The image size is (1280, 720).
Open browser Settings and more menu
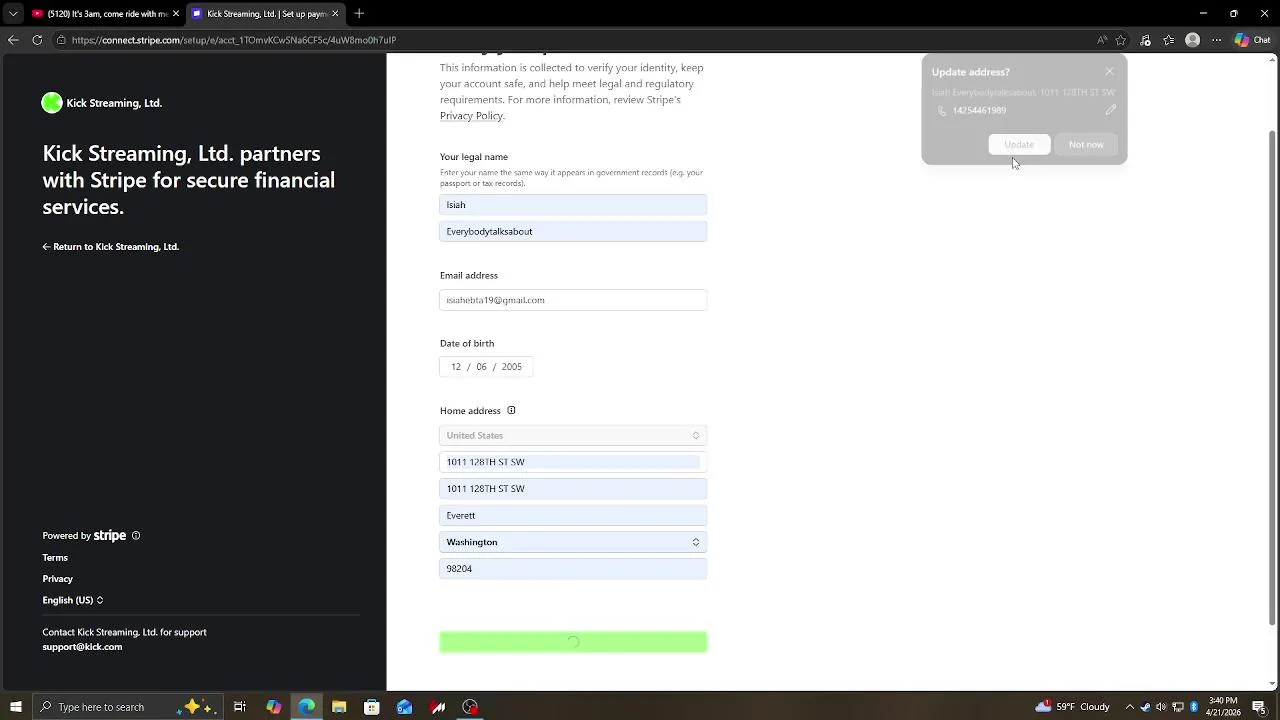click(1216, 40)
